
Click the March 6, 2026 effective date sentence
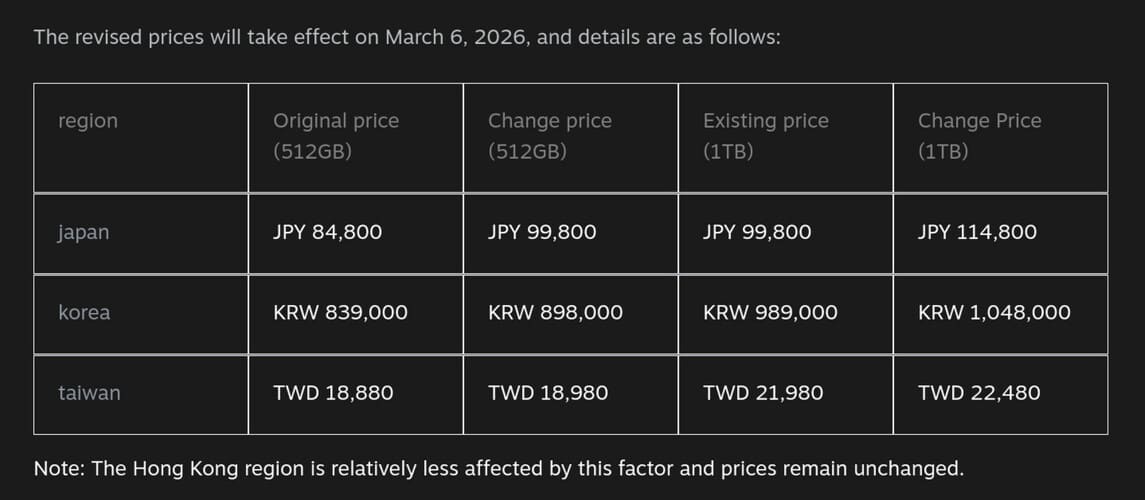pyautogui.click(x=407, y=38)
